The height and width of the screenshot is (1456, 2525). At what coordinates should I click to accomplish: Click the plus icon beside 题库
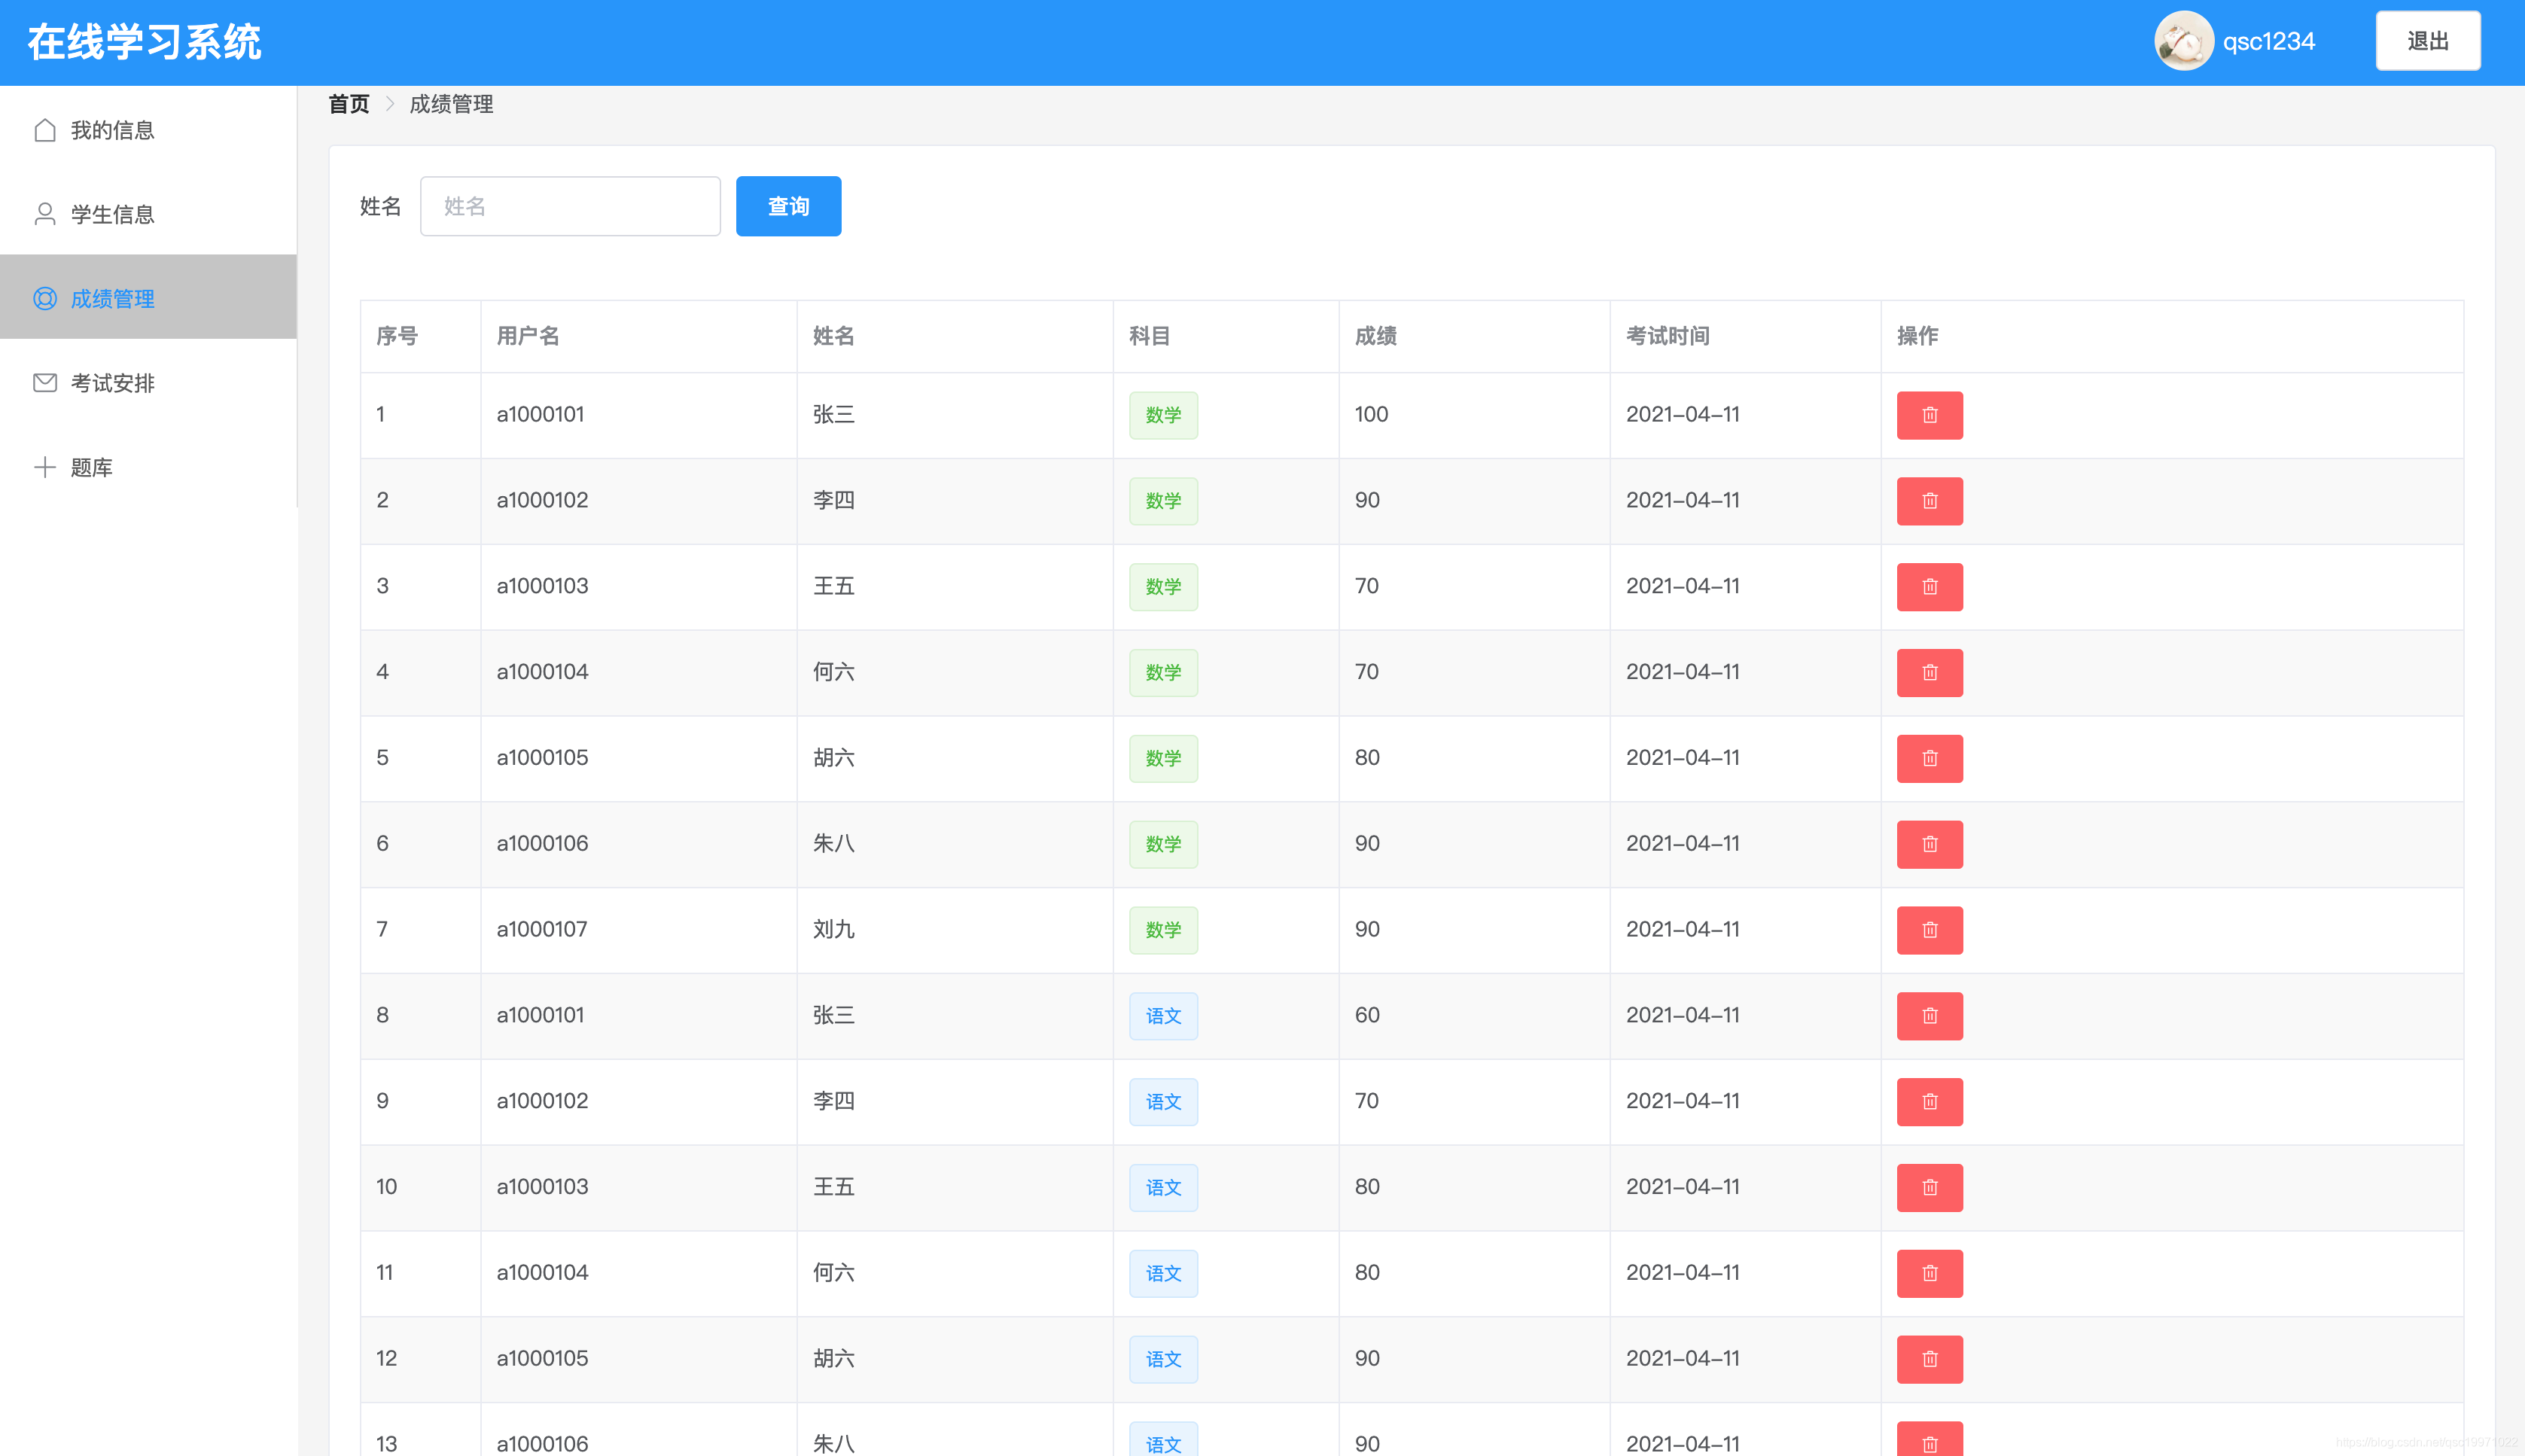(x=45, y=467)
